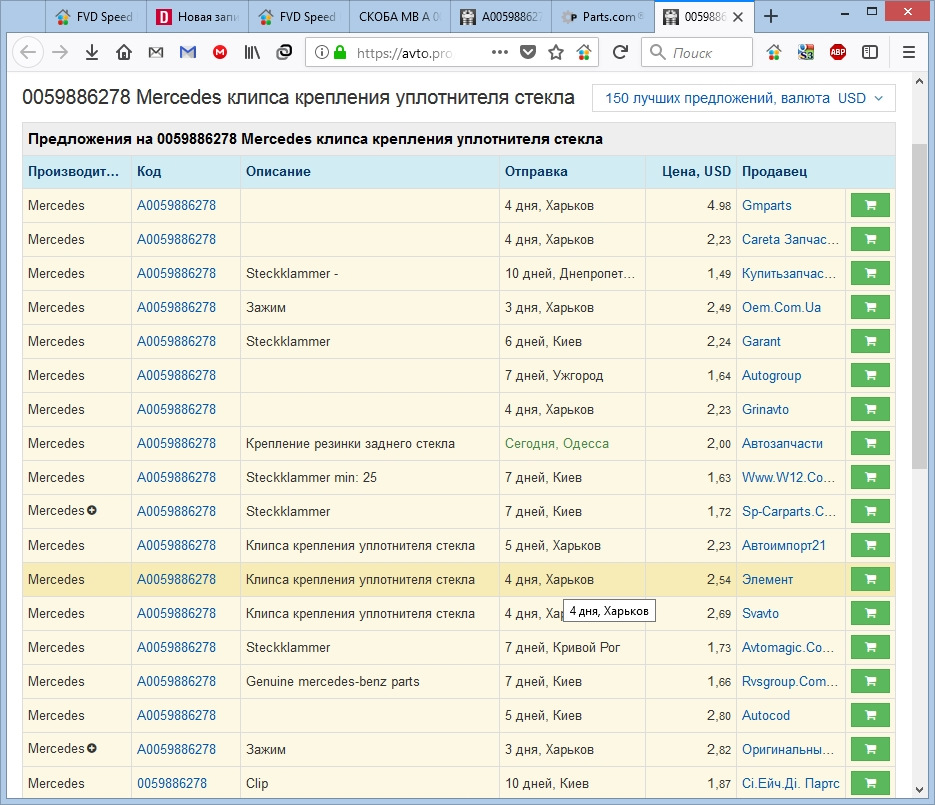The width and height of the screenshot is (935, 805).
Task: Open the Svavto seller link
Action: [x=760, y=613]
